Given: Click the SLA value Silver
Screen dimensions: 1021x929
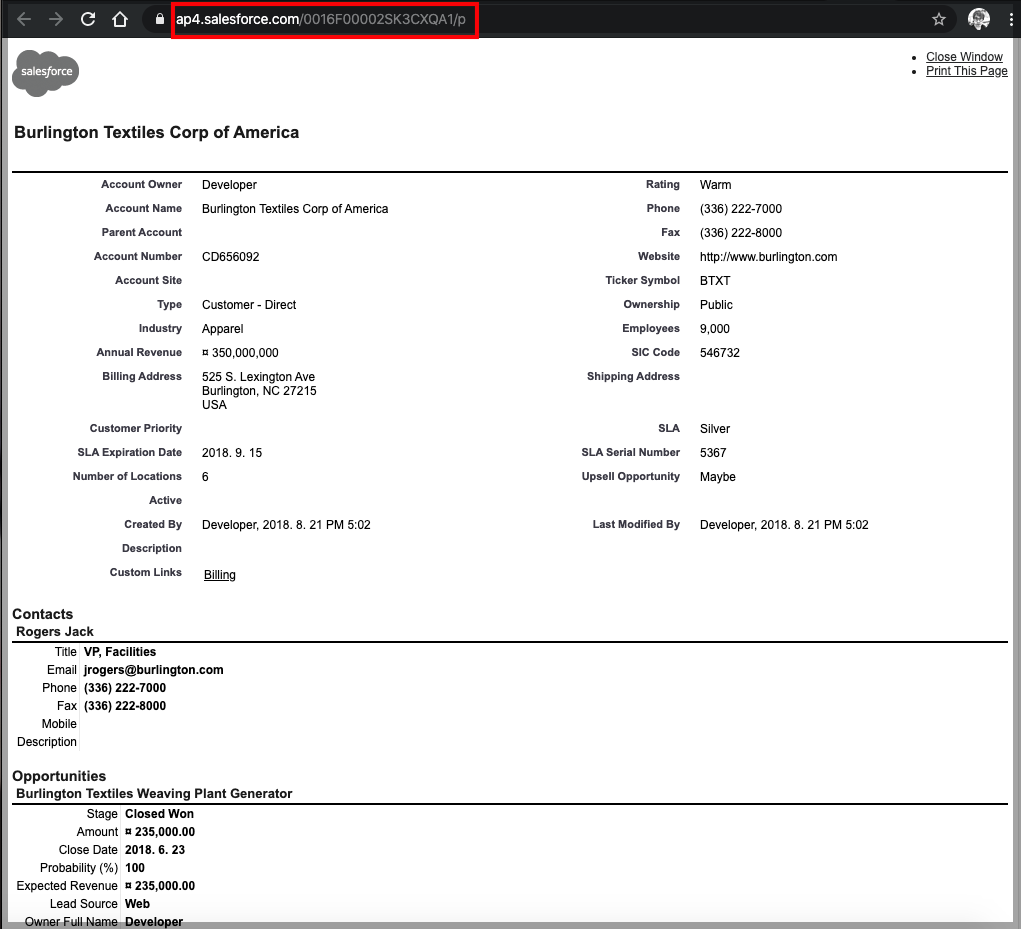Looking at the screenshot, I should (x=714, y=429).
